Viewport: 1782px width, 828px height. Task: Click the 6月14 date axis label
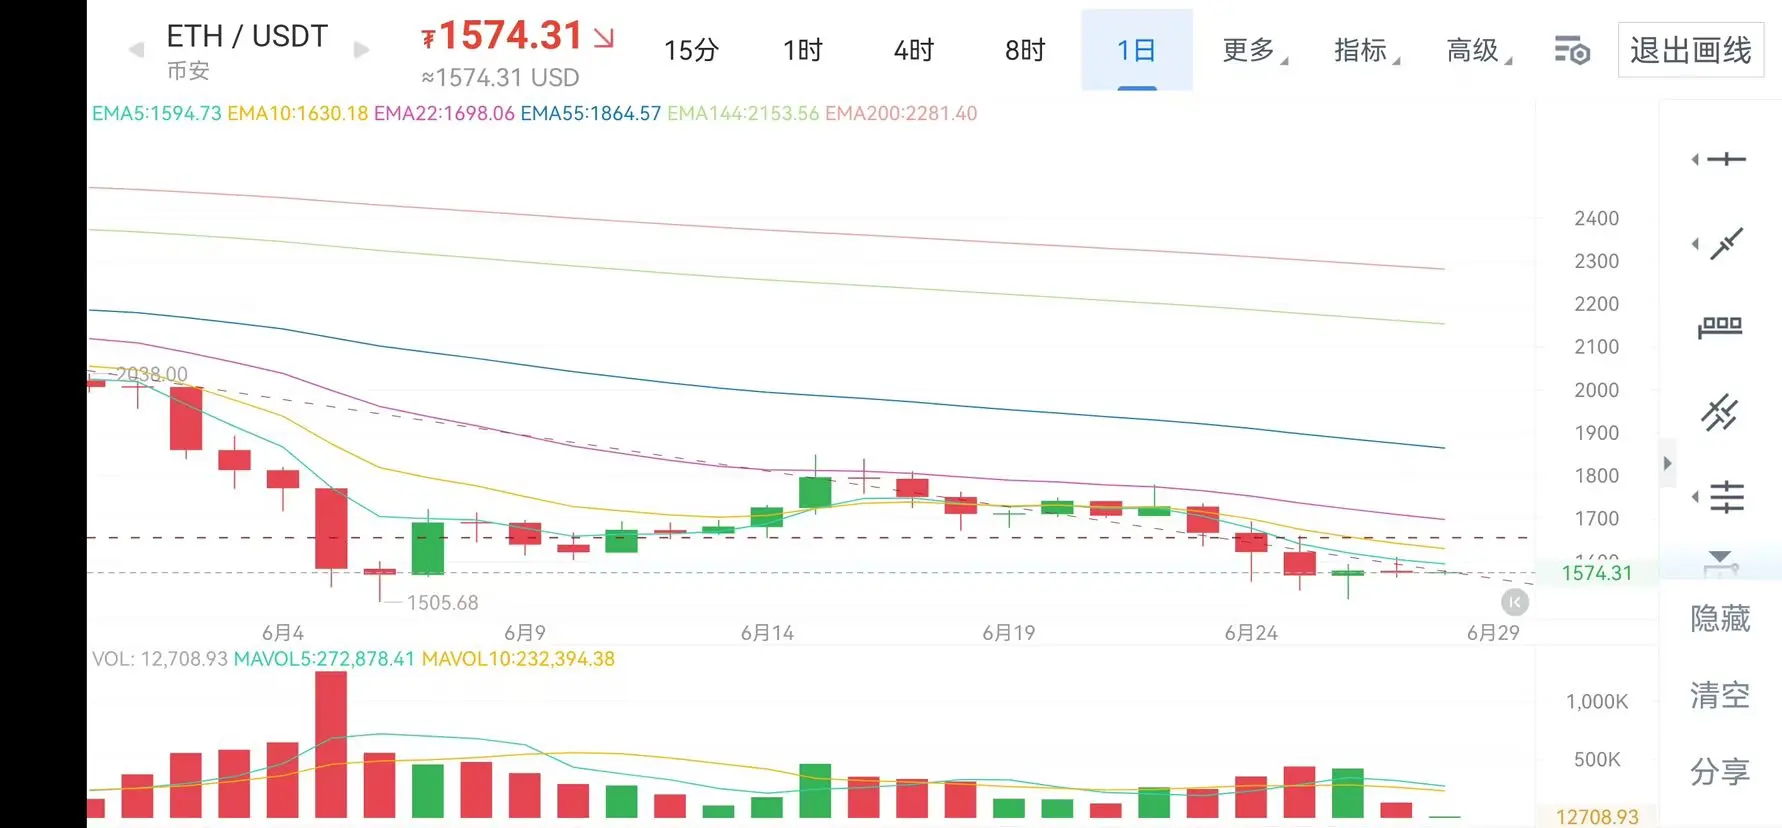(x=767, y=633)
